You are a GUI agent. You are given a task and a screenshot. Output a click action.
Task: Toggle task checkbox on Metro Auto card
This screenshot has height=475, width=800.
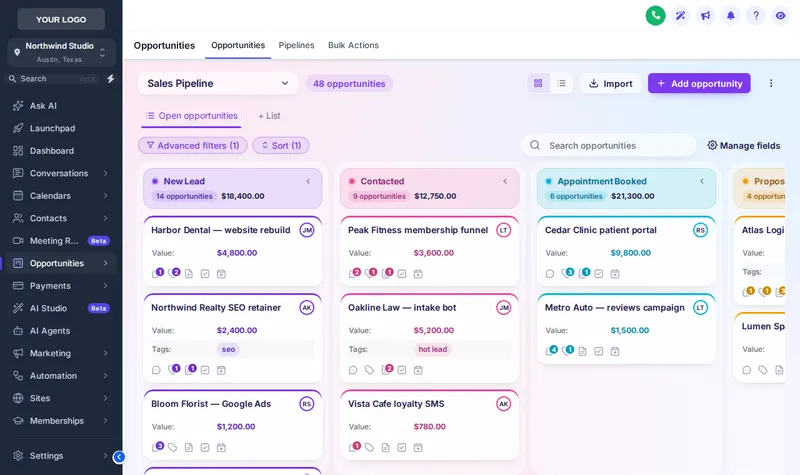pos(599,351)
